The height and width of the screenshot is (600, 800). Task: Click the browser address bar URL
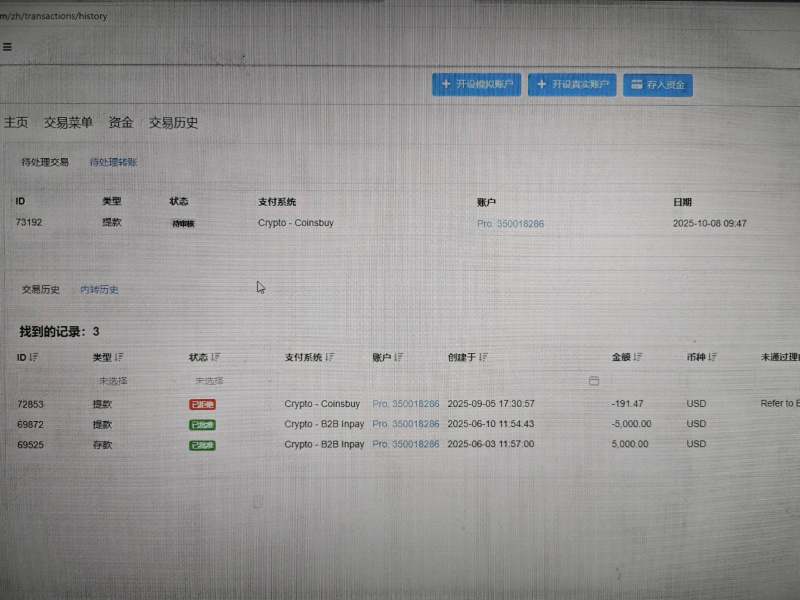tap(54, 16)
